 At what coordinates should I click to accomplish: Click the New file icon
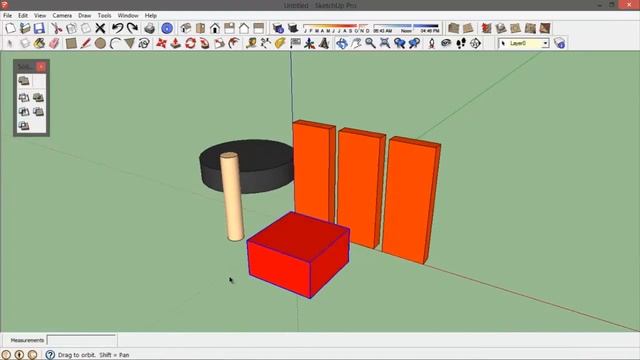click(10, 28)
